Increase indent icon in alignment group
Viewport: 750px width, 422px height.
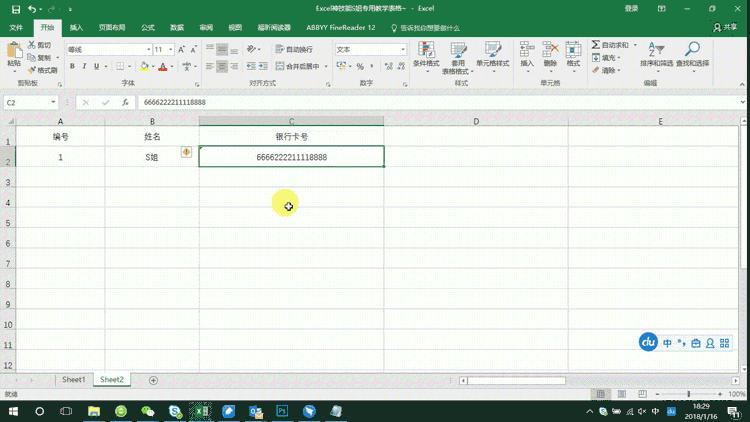coord(263,66)
